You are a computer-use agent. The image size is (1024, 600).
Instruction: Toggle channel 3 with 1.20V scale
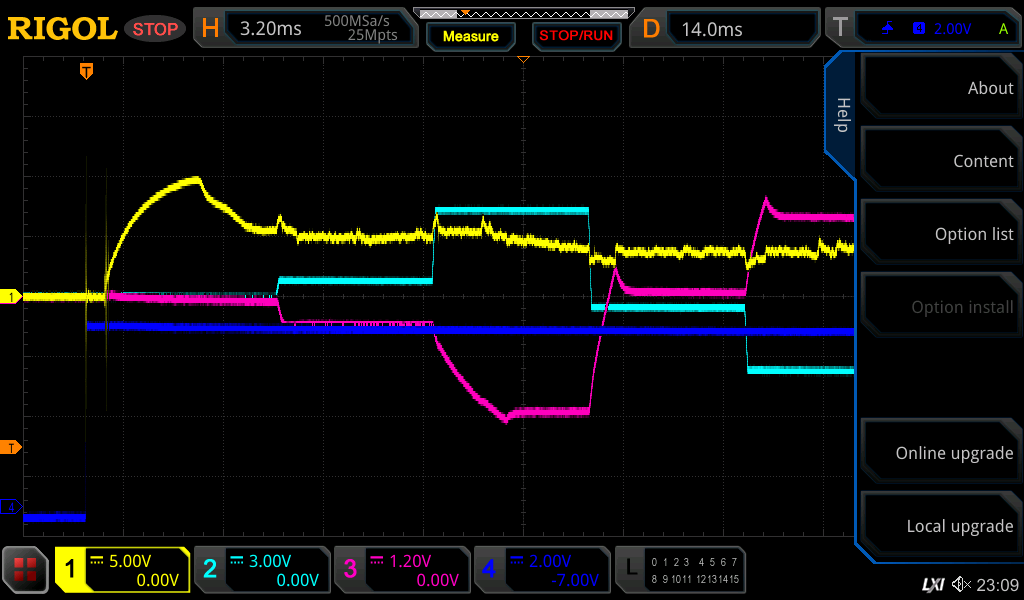[401, 570]
